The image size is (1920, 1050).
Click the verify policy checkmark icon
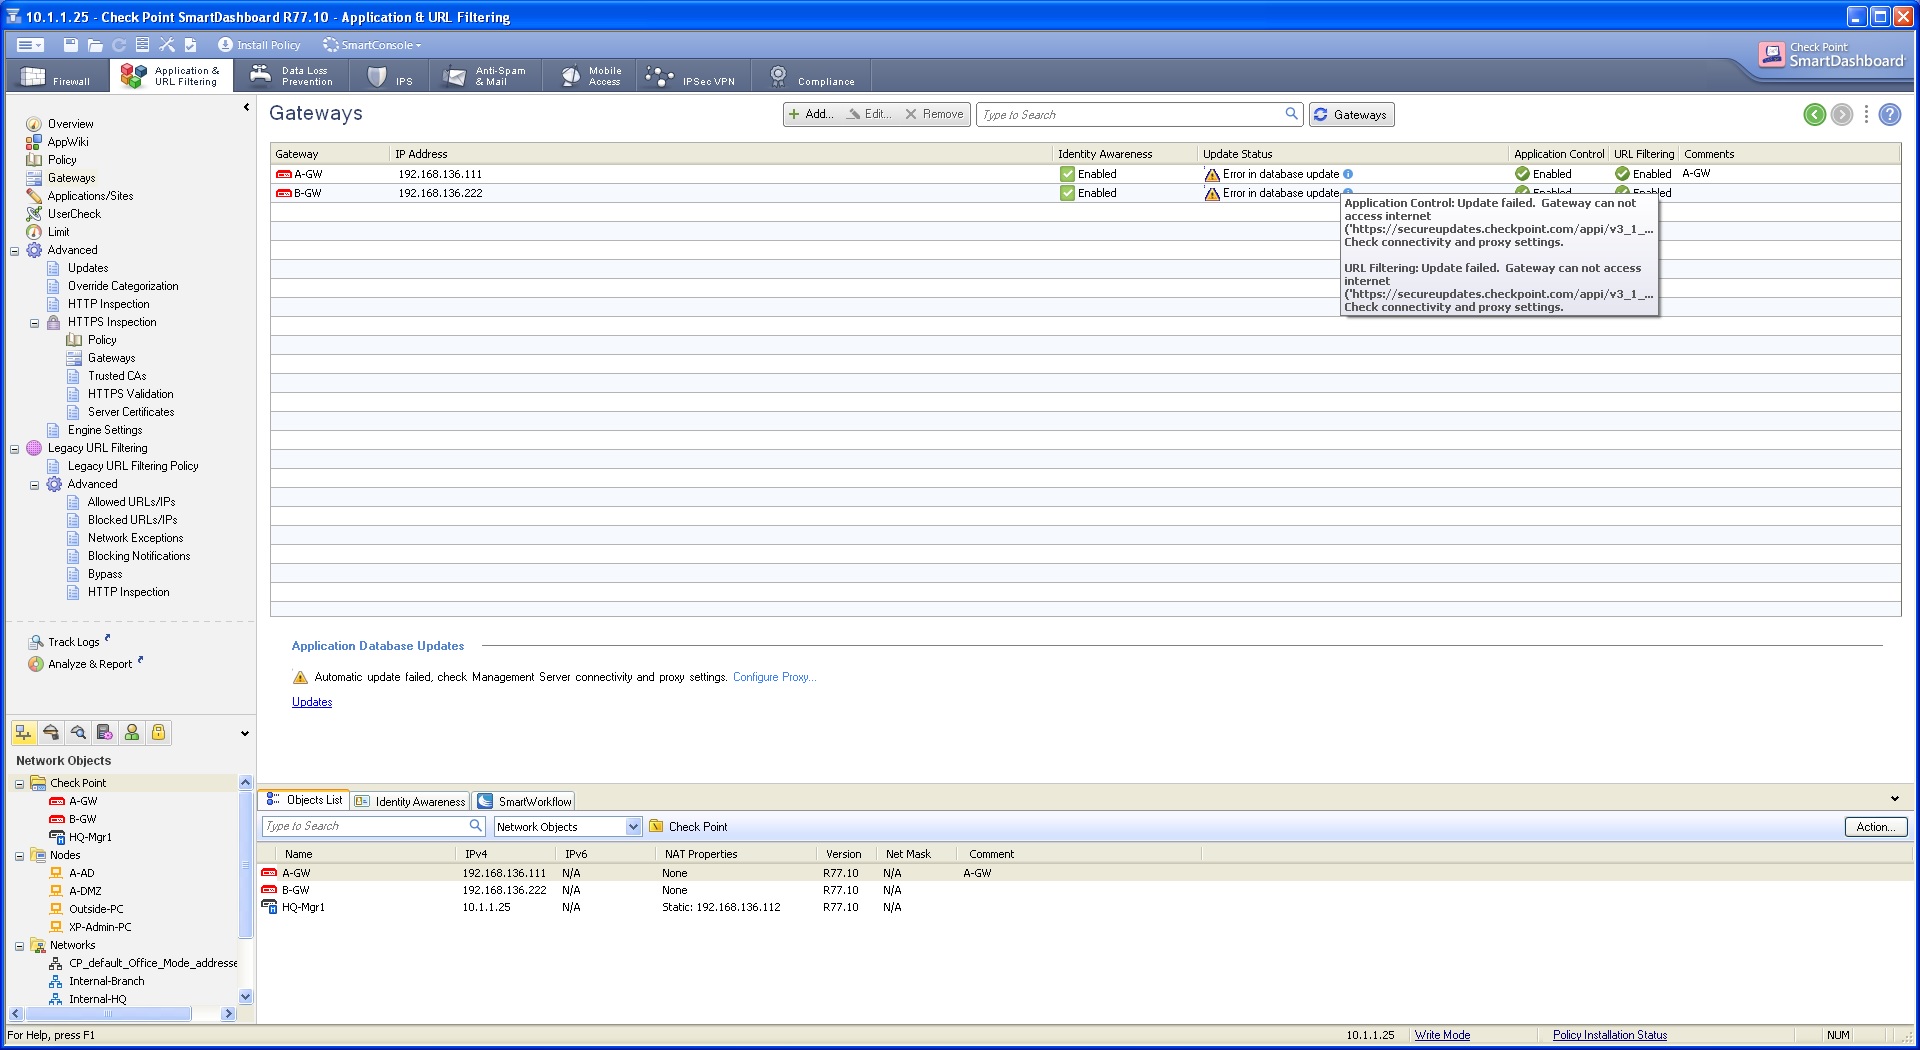click(191, 45)
